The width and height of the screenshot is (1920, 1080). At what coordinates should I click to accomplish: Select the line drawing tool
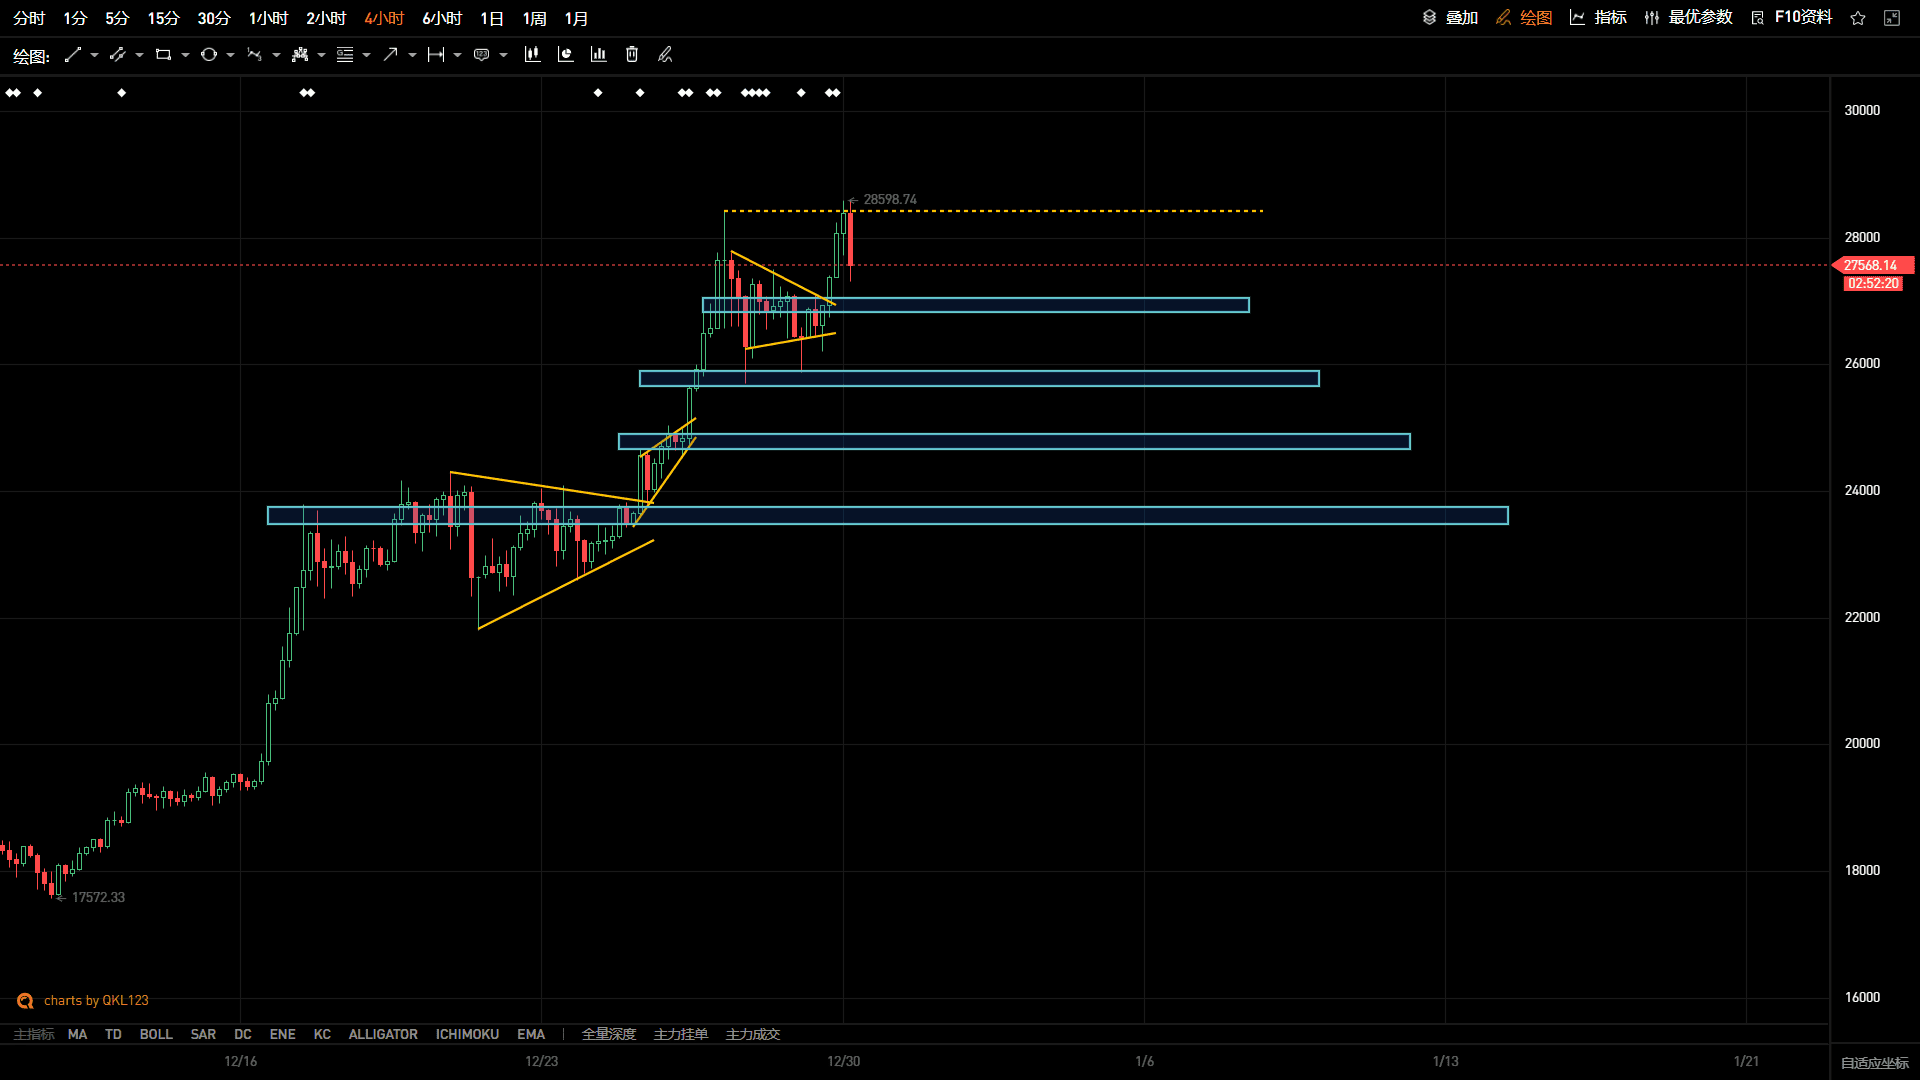(x=72, y=55)
